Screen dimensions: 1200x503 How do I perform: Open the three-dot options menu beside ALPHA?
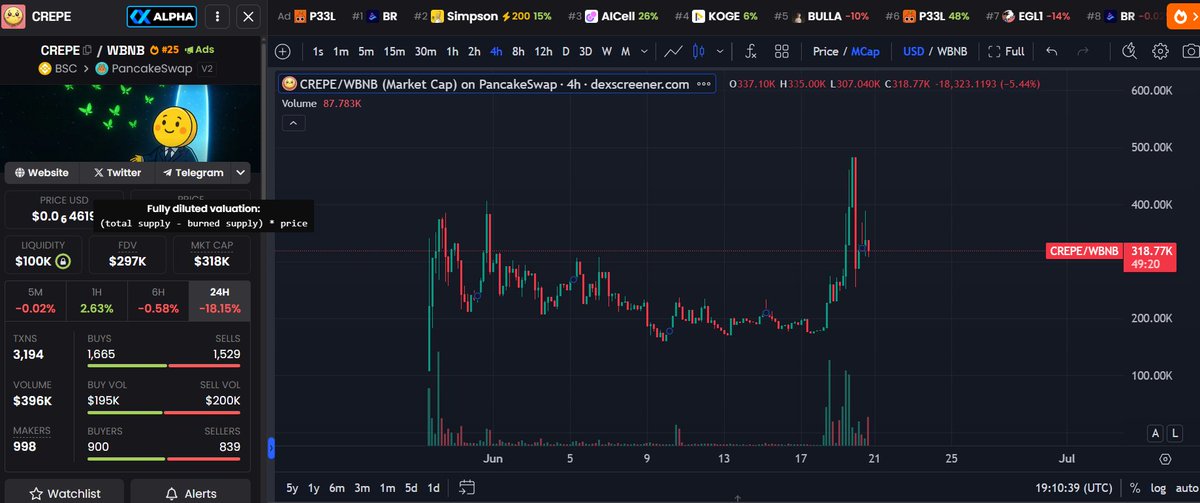pos(219,17)
